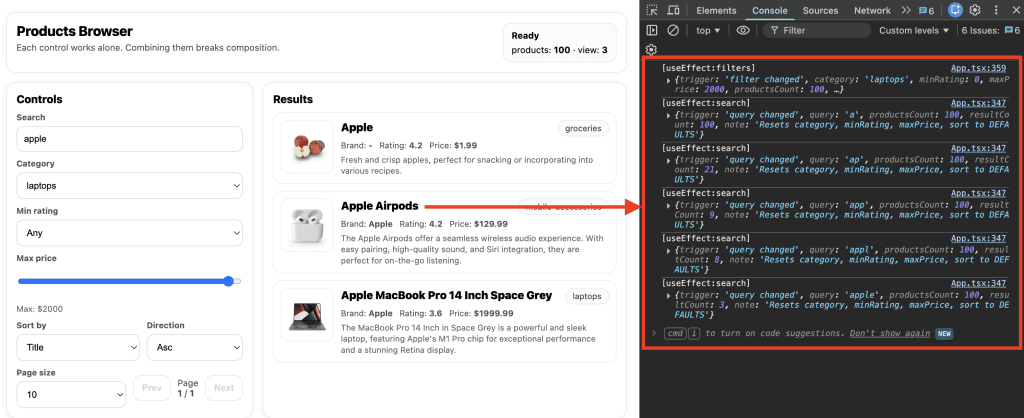Focus the console Filter input
This screenshot has width=1024, height=418.
coord(817,30)
